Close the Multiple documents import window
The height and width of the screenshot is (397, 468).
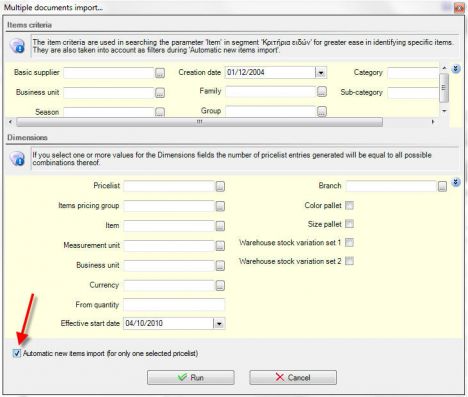(x=459, y=7)
